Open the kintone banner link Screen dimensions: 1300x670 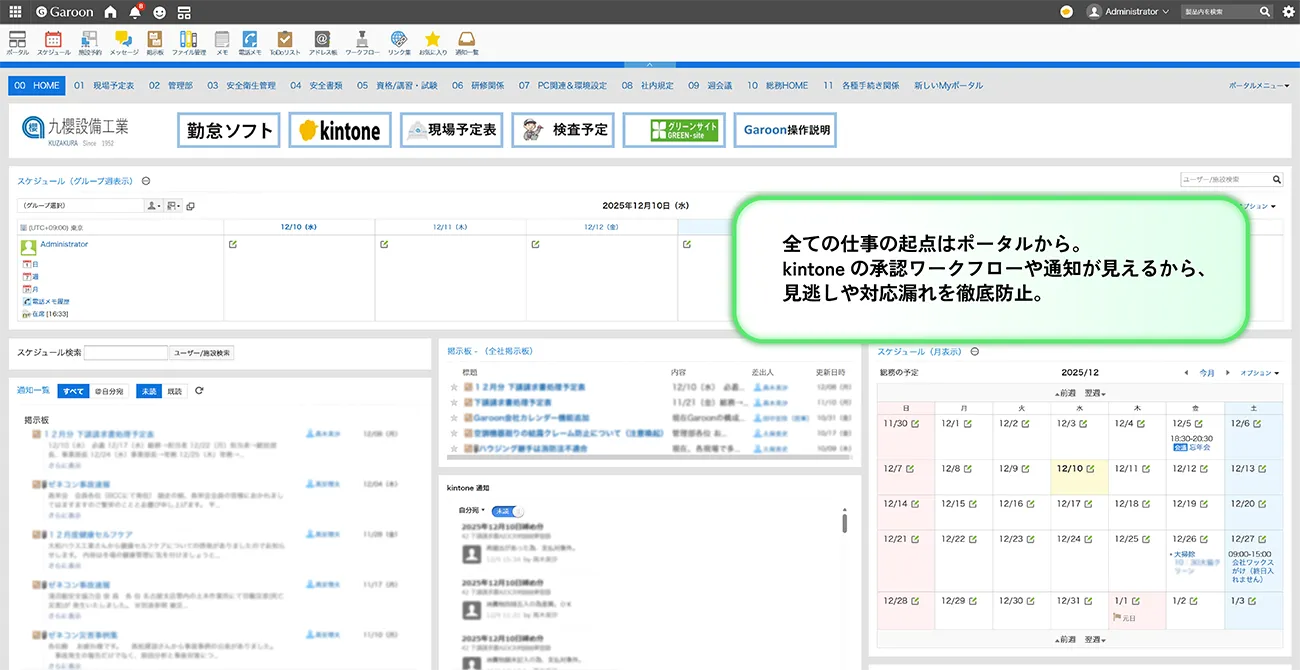(340, 130)
